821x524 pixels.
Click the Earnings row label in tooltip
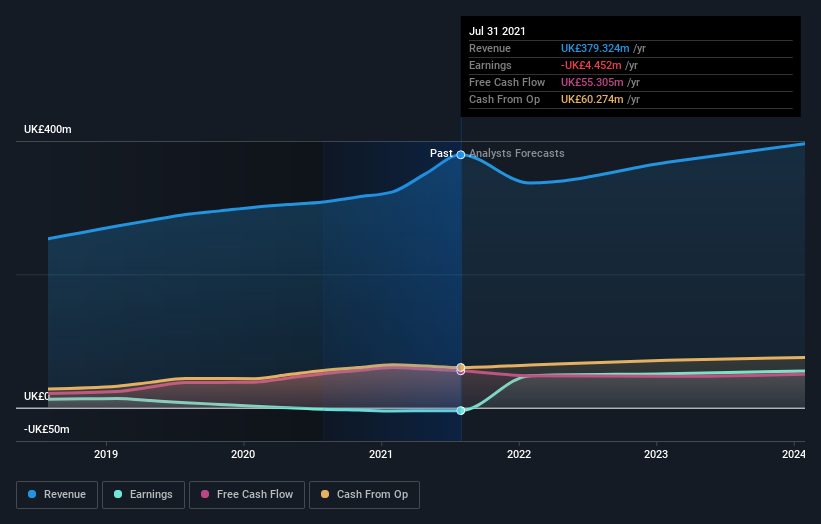tap(490, 65)
